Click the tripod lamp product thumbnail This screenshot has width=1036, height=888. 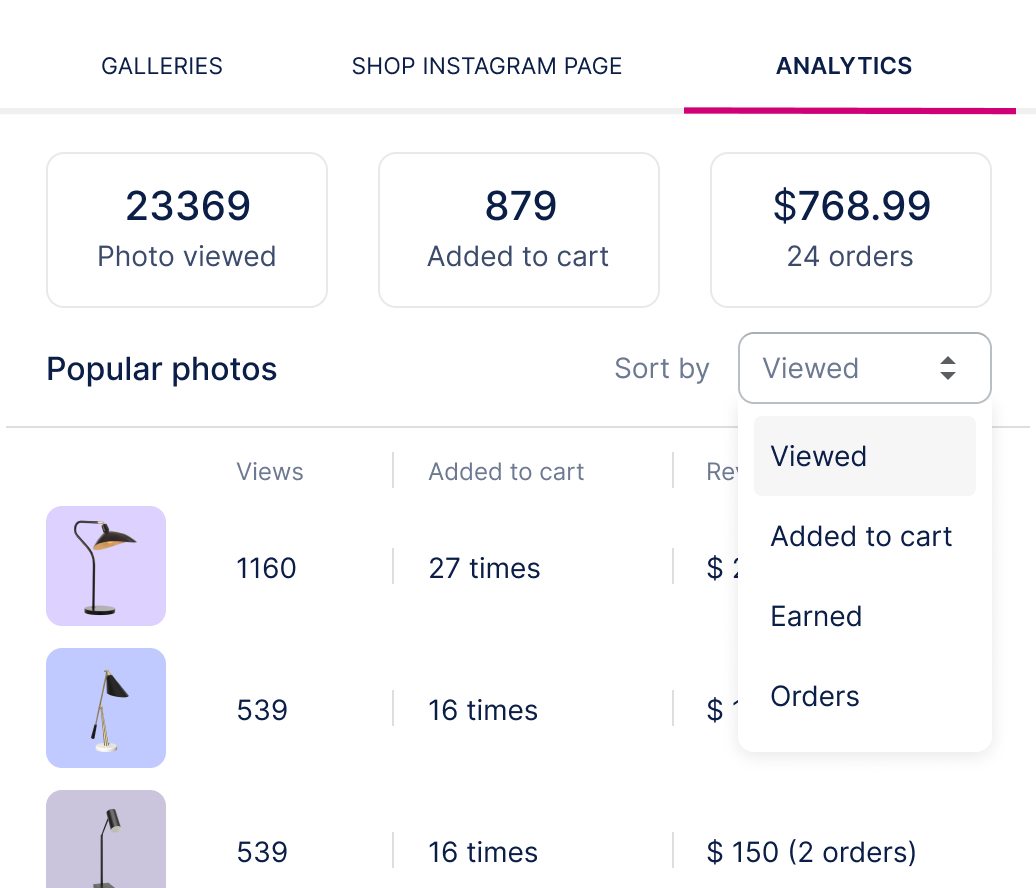[x=105, y=708]
